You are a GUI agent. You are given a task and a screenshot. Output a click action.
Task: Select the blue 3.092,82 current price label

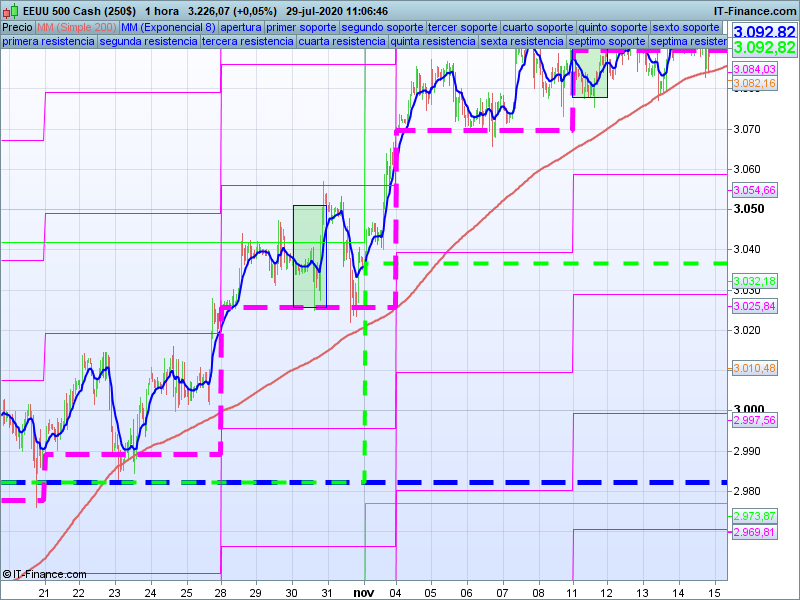tap(764, 32)
